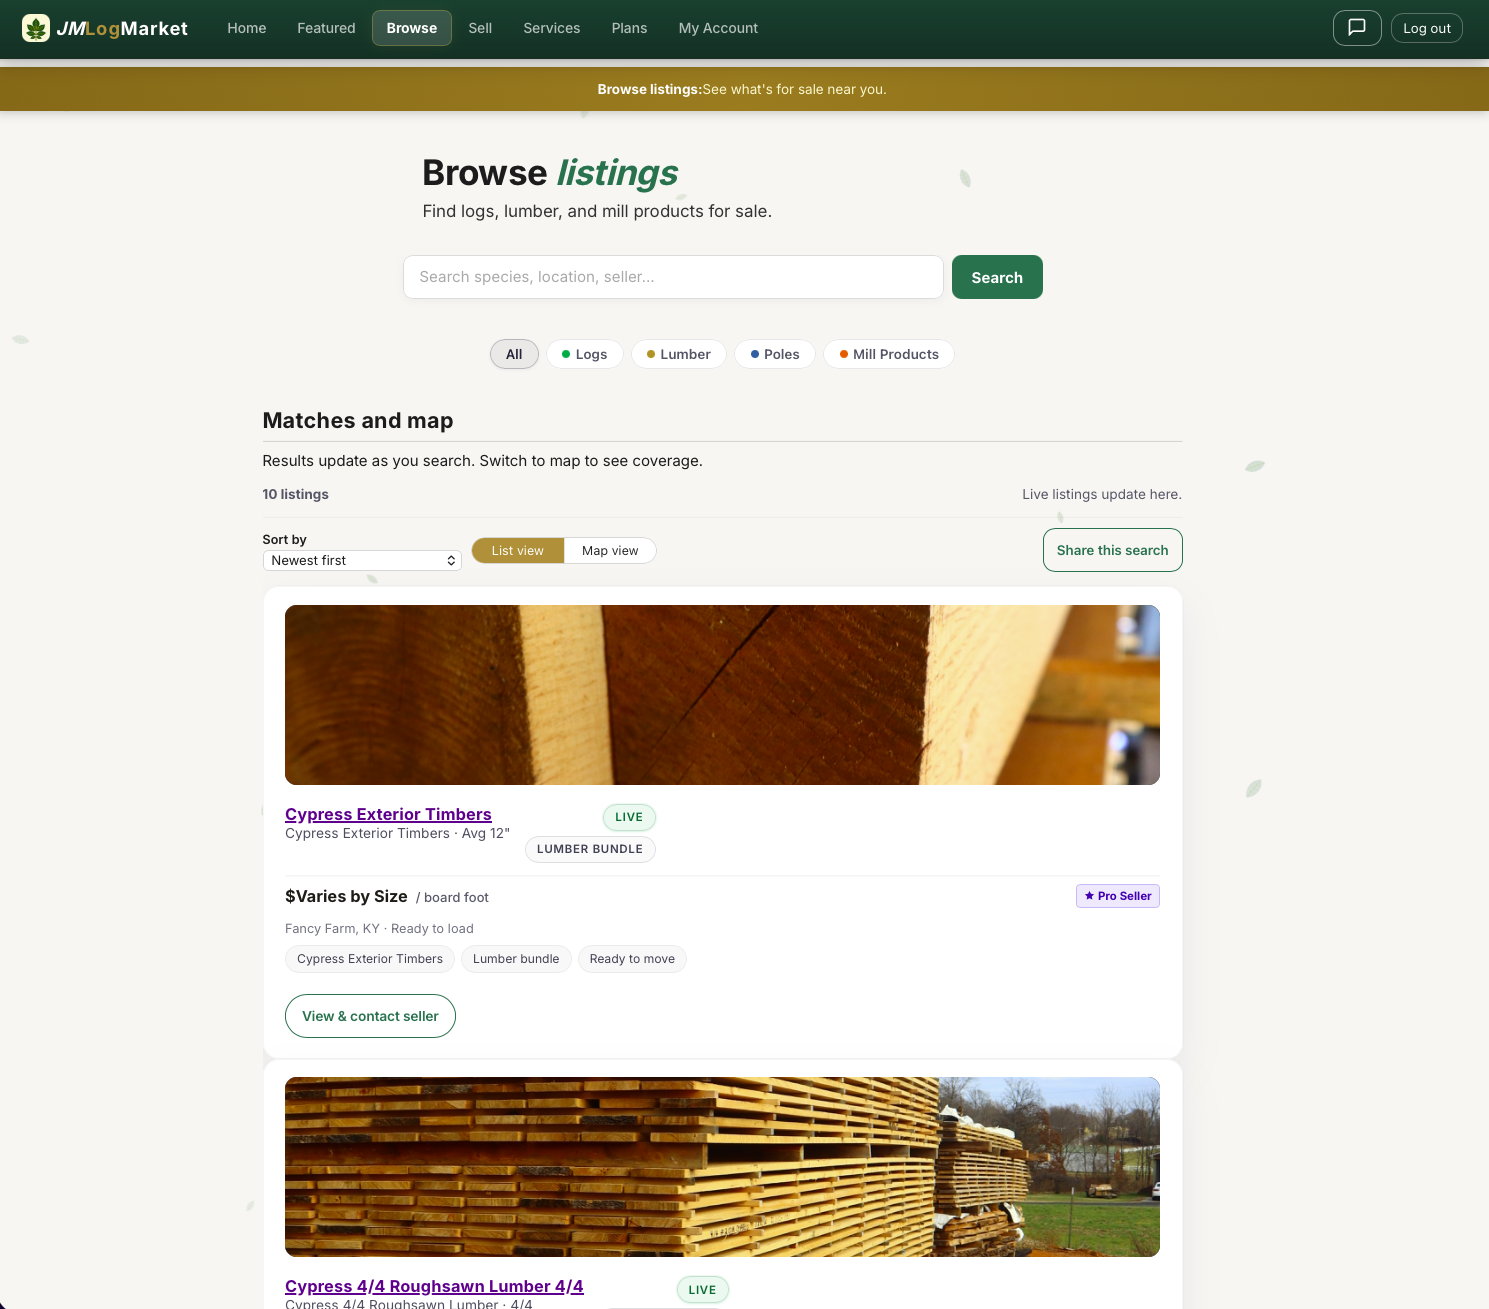Filter results by Lumber
The image size is (1489, 1309).
click(678, 354)
